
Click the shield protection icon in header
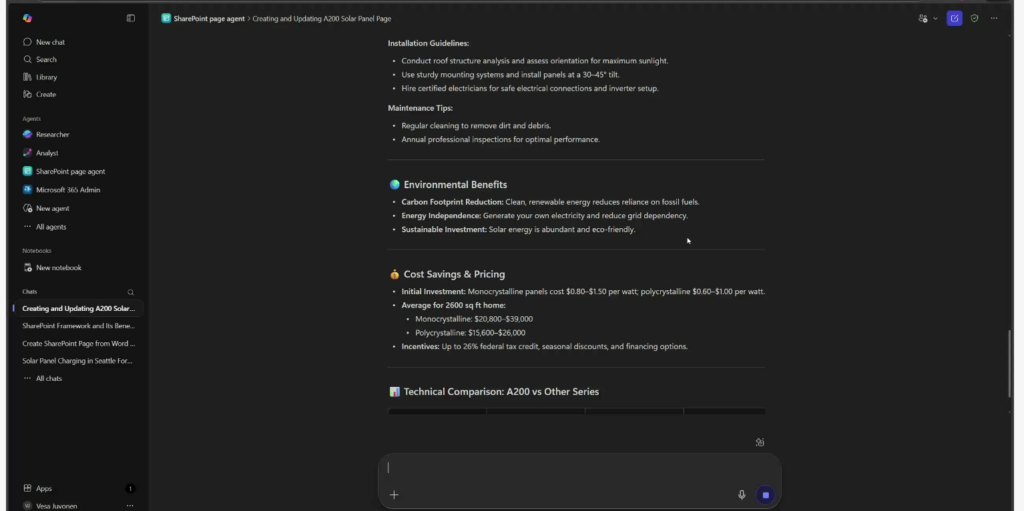tap(974, 18)
